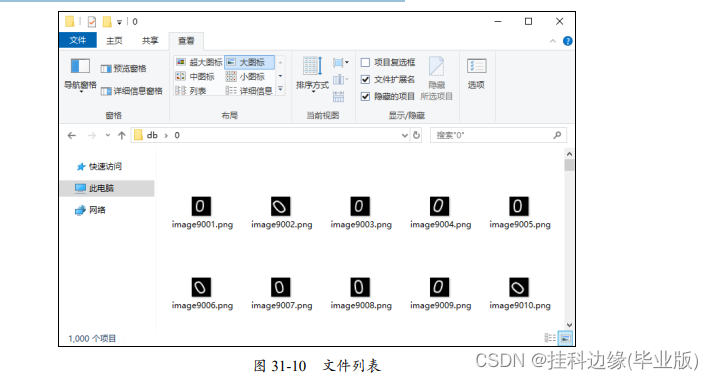
Task: Select Extra large icons (超大图标) layout
Action: pyautogui.click(x=199, y=62)
